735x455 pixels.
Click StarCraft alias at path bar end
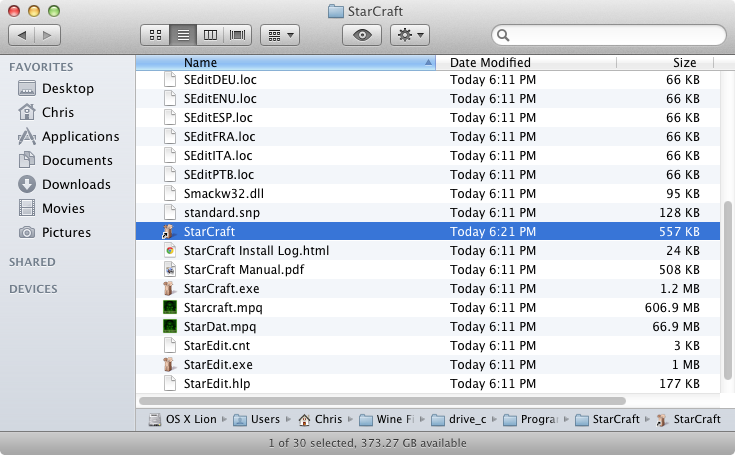(x=689, y=419)
